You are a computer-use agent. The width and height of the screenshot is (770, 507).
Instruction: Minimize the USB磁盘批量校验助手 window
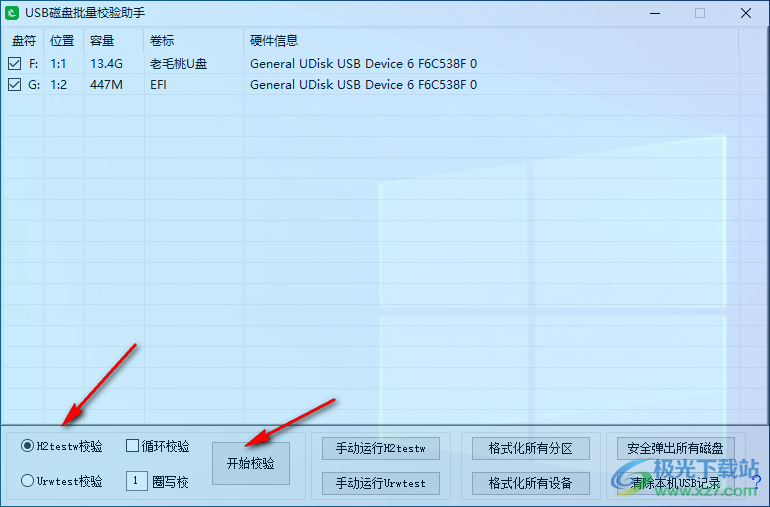click(x=655, y=13)
